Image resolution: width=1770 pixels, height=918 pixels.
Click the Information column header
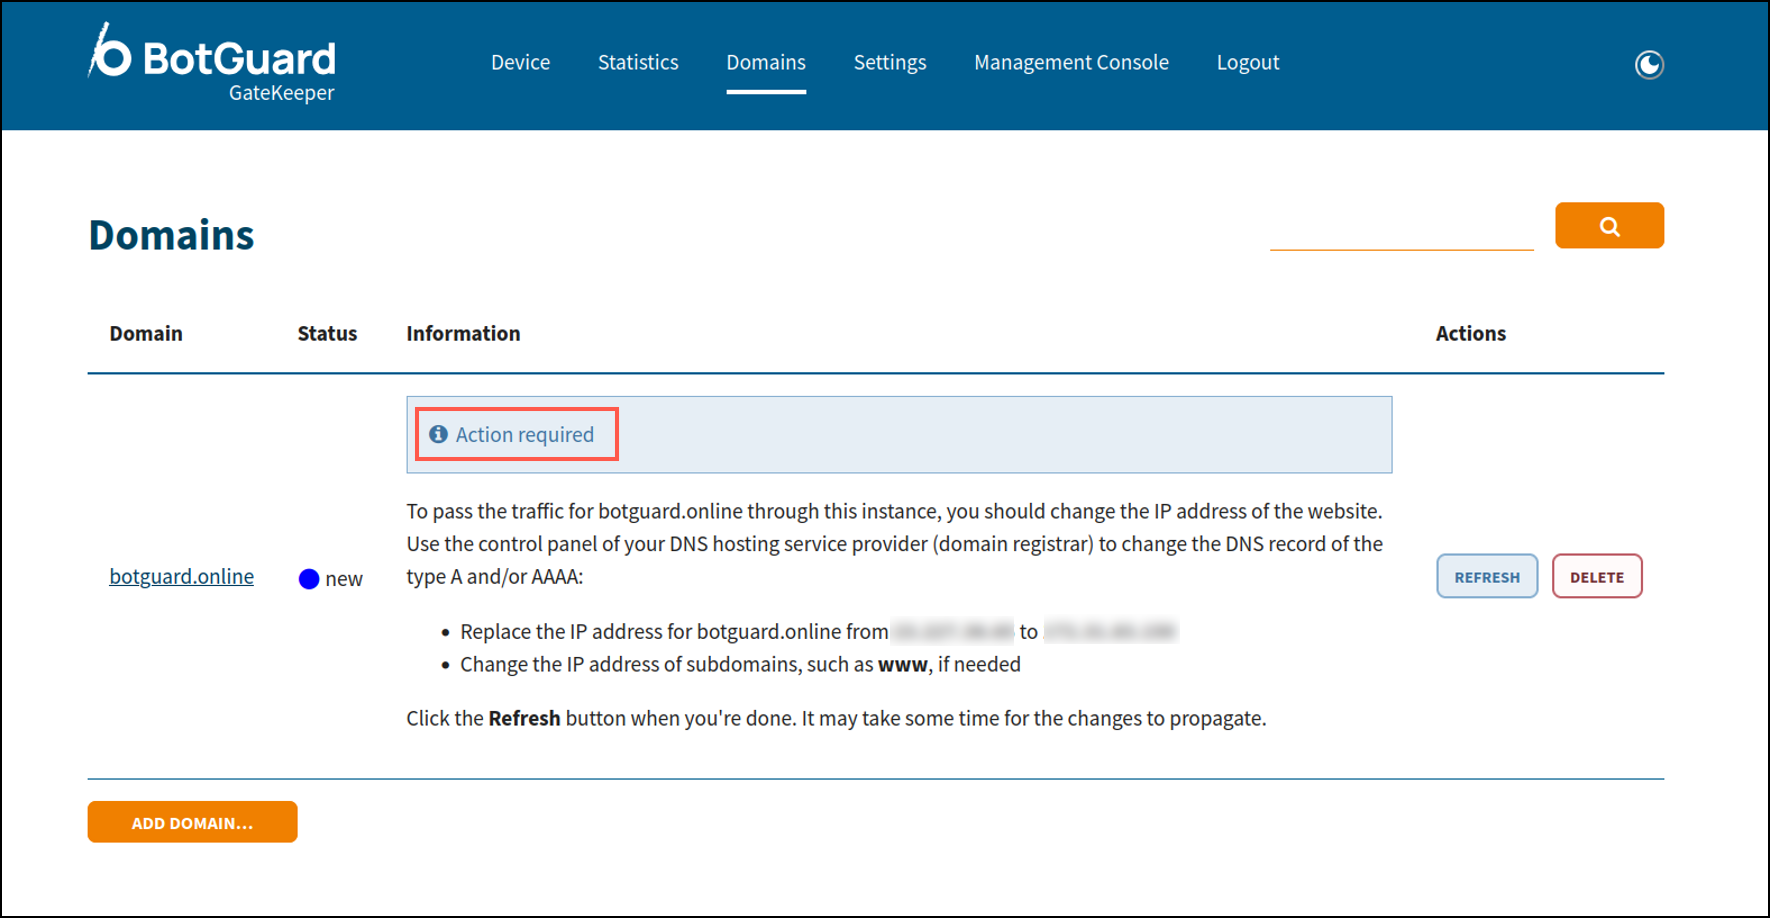click(463, 333)
